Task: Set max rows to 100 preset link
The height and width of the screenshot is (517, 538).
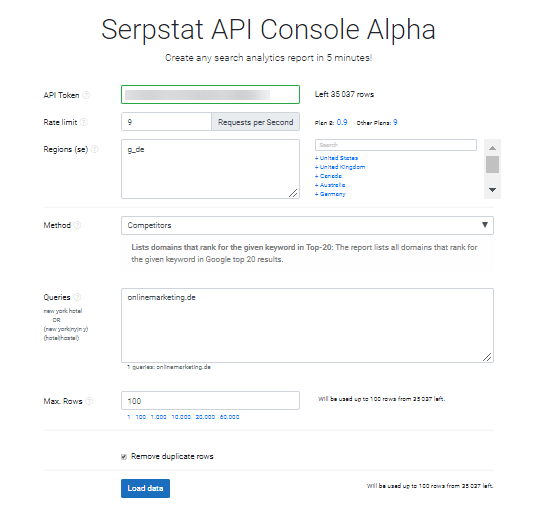Action: pyautogui.click(x=141, y=417)
